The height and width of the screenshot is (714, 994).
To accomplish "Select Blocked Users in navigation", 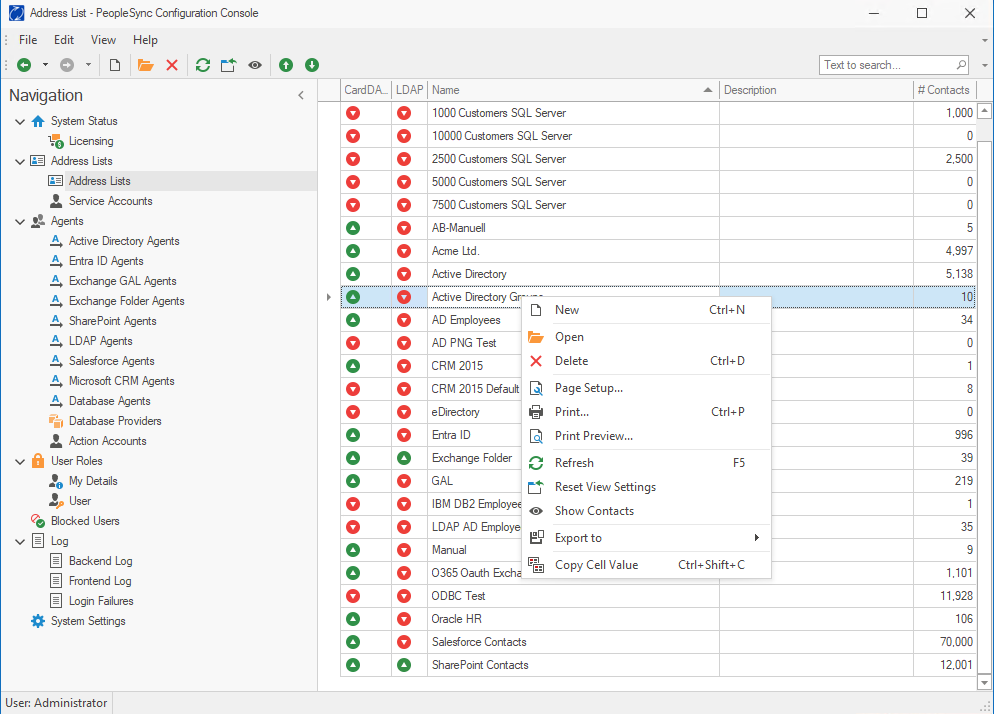I will pos(85,521).
